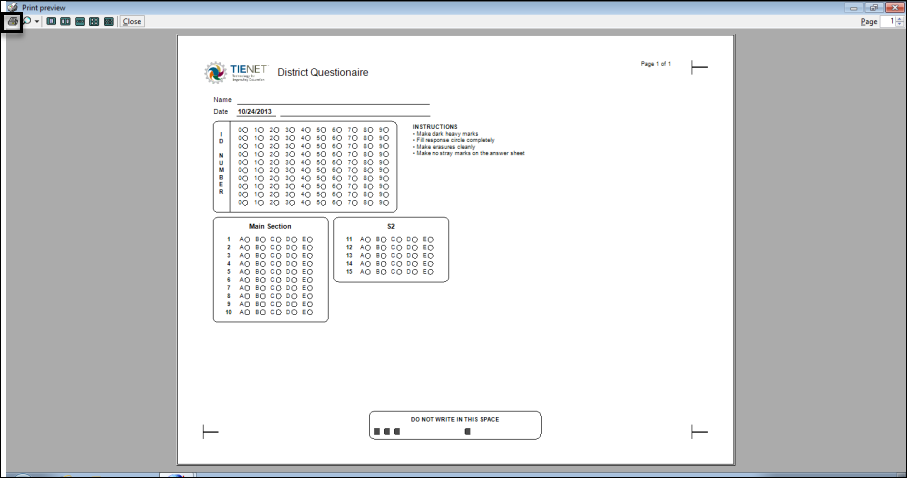Show the Four Pages layout

tap(94, 21)
